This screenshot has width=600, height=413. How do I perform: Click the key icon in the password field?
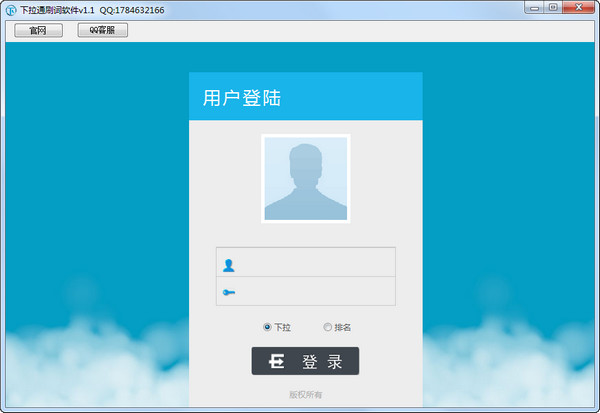(x=229, y=292)
